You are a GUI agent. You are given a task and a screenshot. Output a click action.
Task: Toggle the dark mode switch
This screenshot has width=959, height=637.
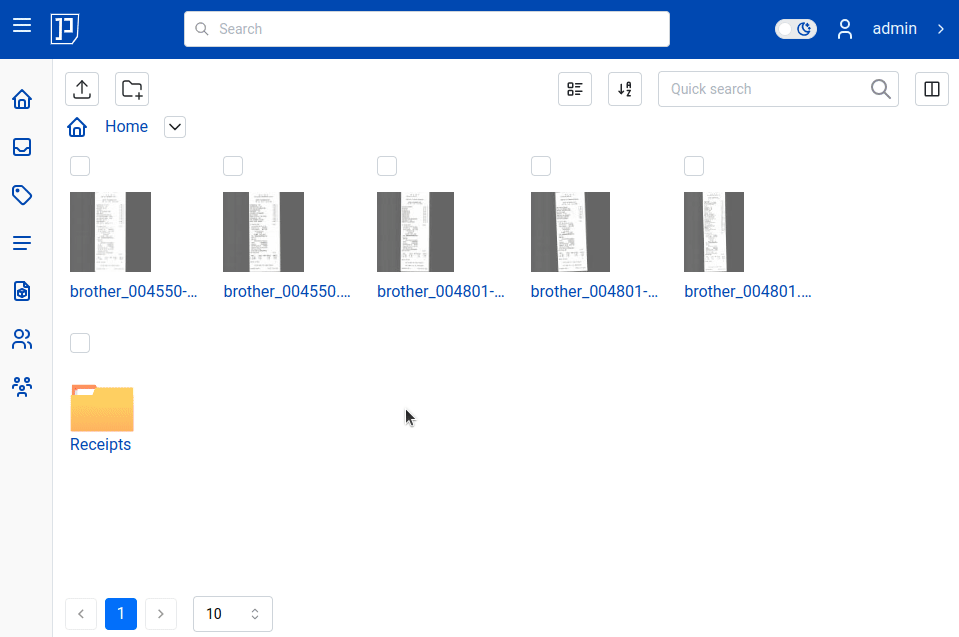pyautogui.click(x=795, y=29)
